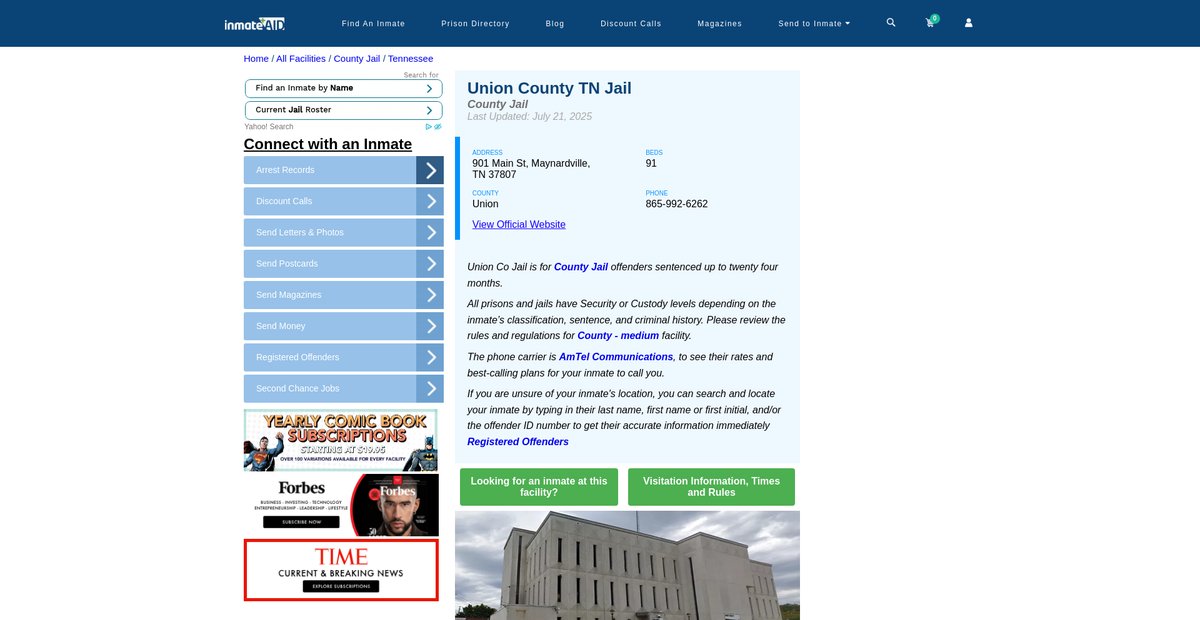Open the search magnifier icon
Viewport: 1200px width, 620px height.
tap(891, 22)
